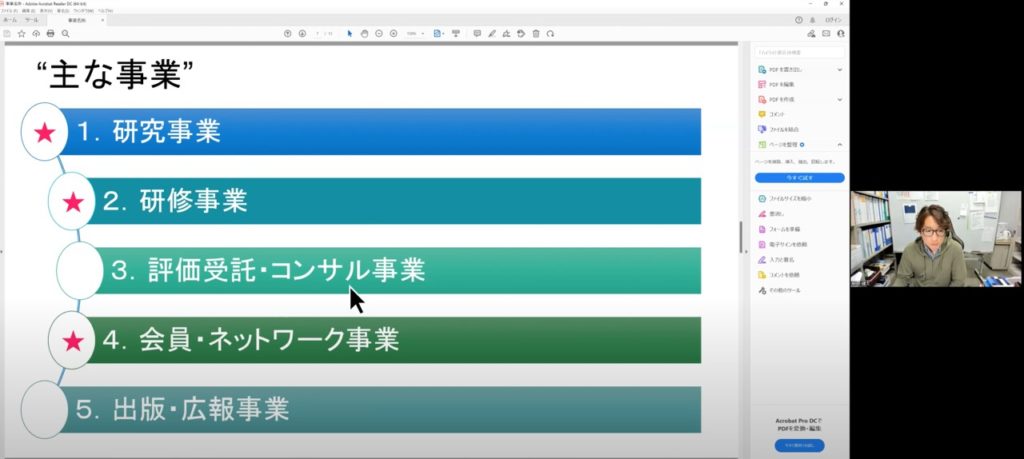Go to previous page with up arrow

pos(288,33)
